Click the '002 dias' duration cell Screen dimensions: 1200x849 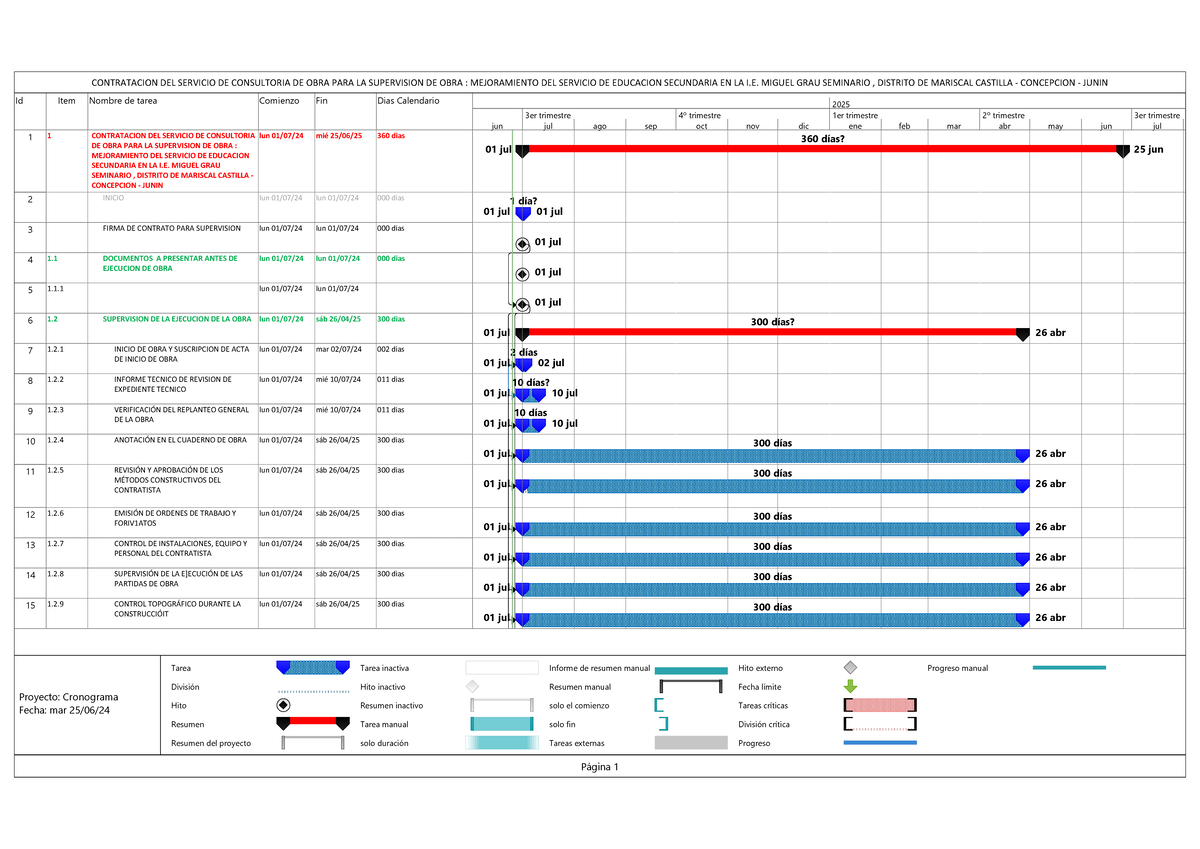click(391, 349)
